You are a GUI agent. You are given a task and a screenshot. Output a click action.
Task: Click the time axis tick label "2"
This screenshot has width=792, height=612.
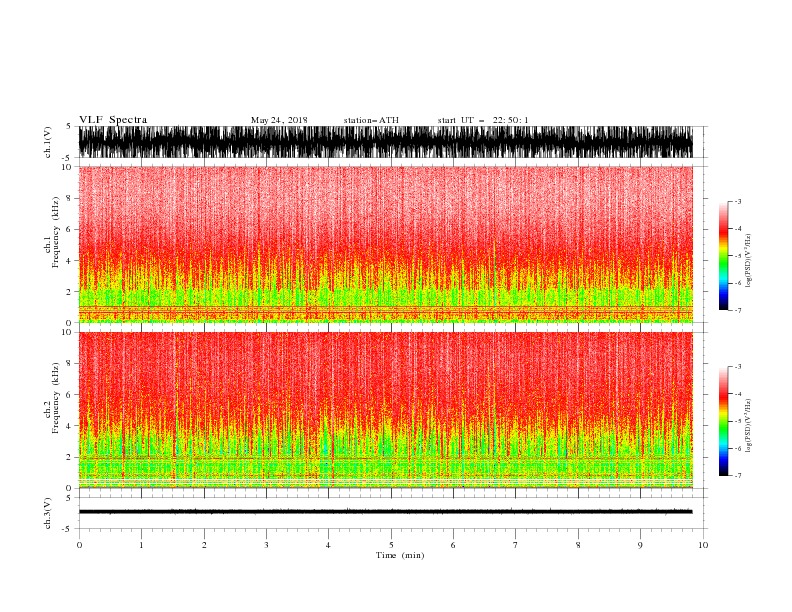(204, 545)
